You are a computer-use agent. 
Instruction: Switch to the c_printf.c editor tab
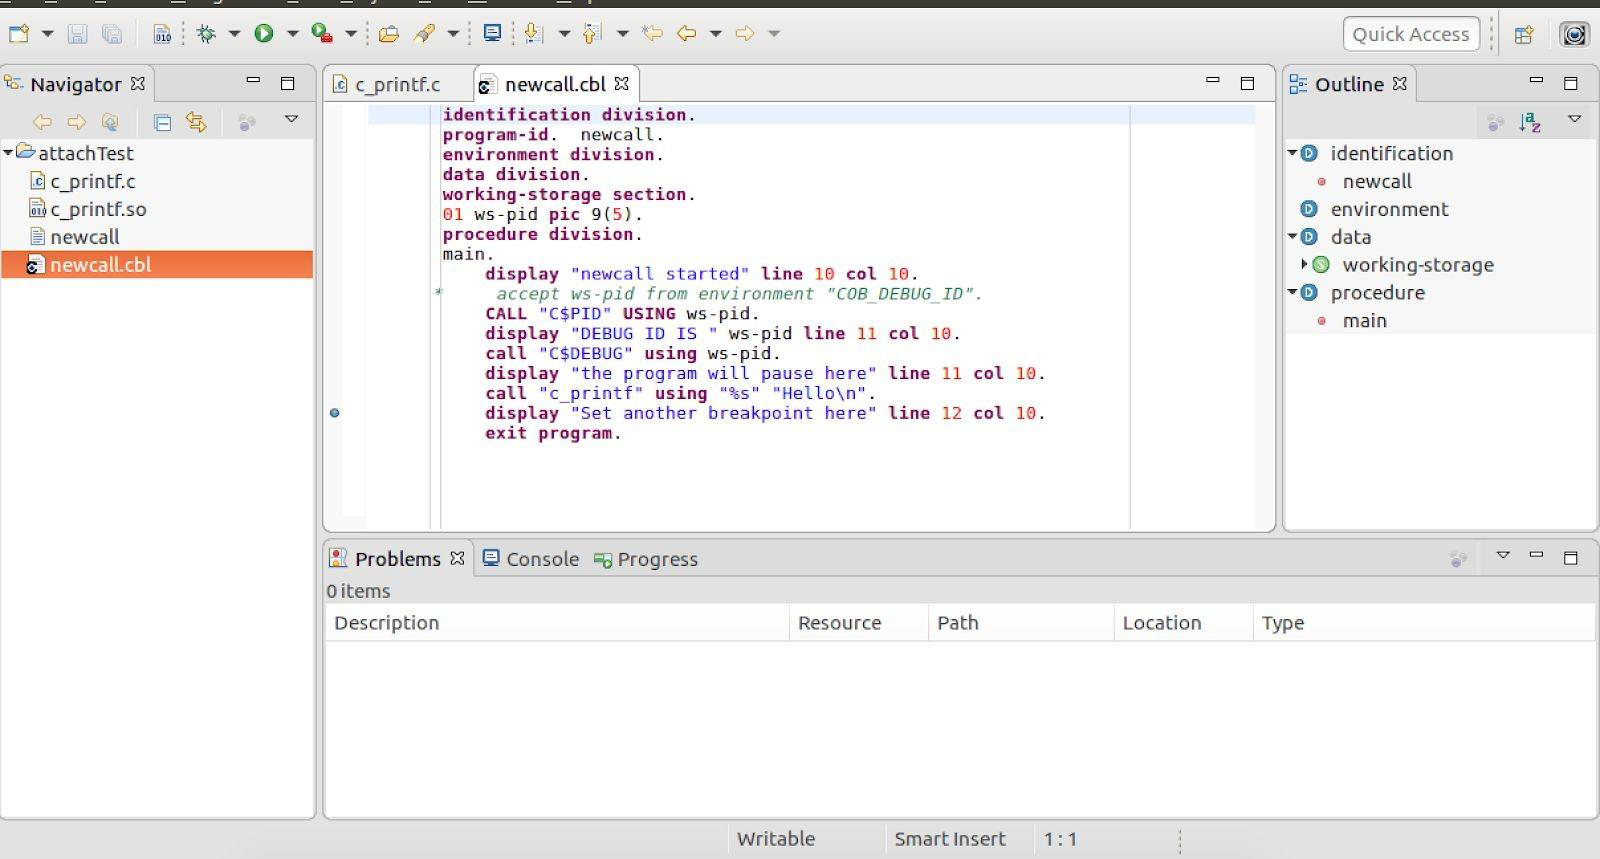[397, 85]
